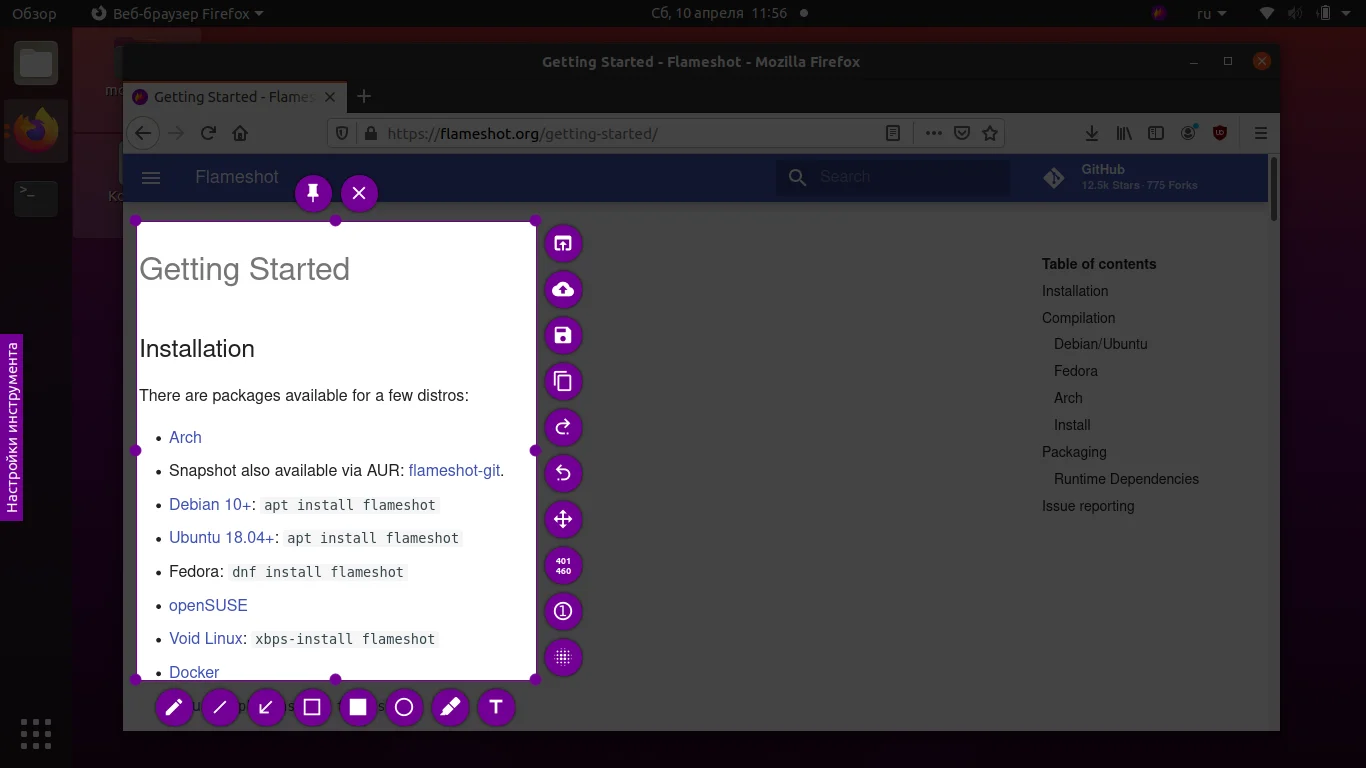Open the Настройки инструмента side panel

point(12,427)
